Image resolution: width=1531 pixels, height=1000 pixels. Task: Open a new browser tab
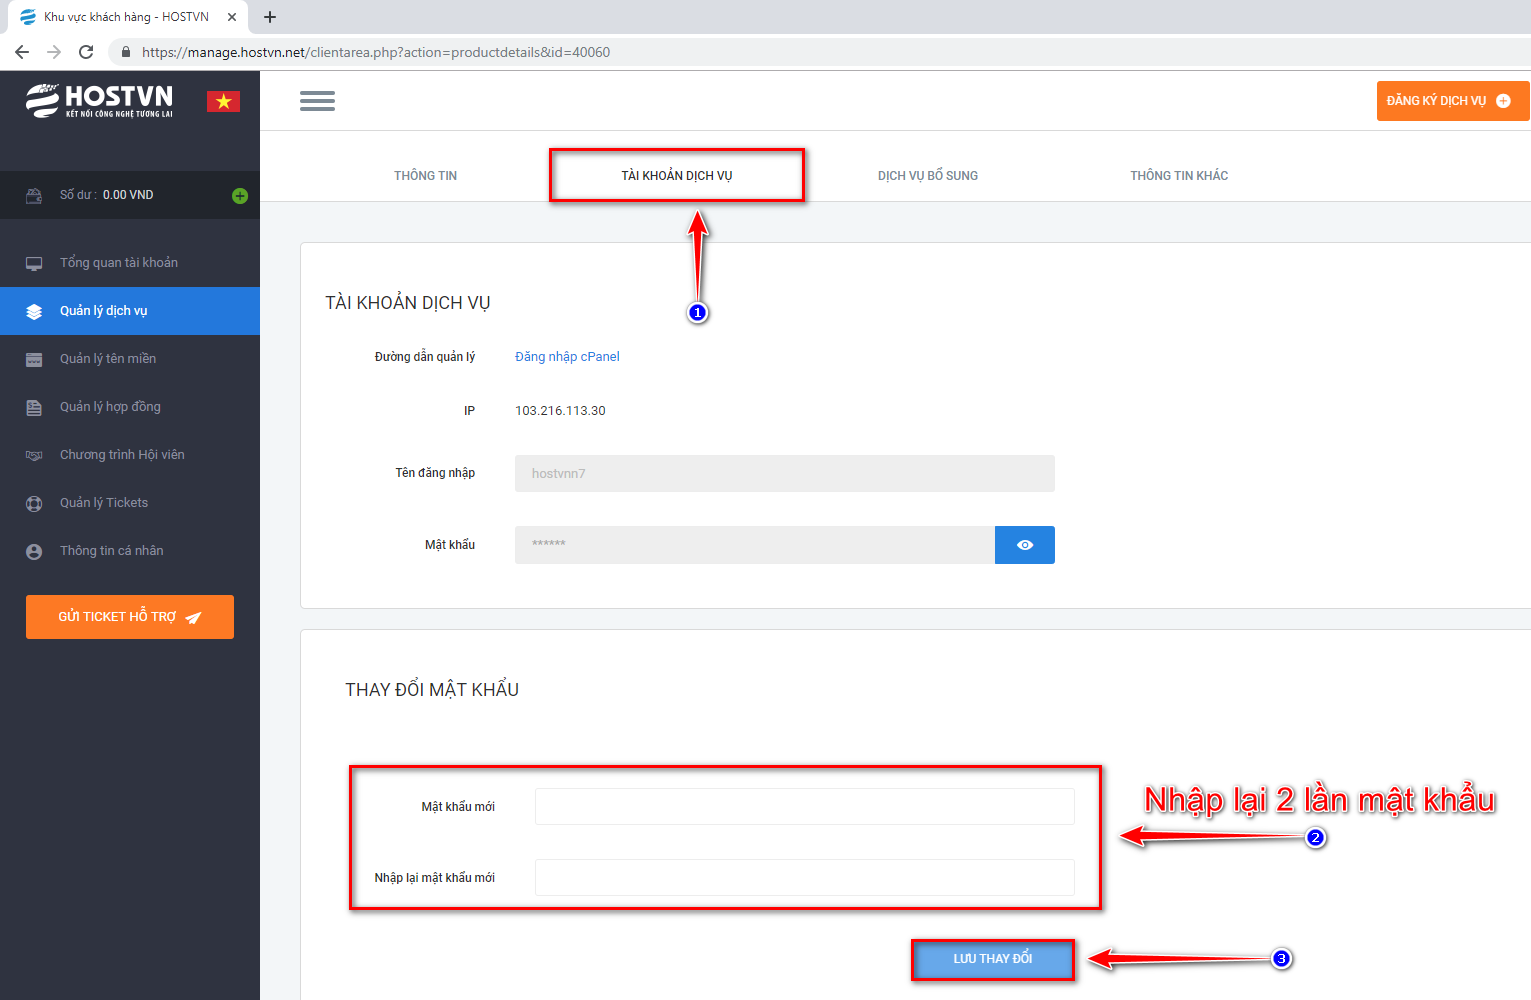(270, 17)
